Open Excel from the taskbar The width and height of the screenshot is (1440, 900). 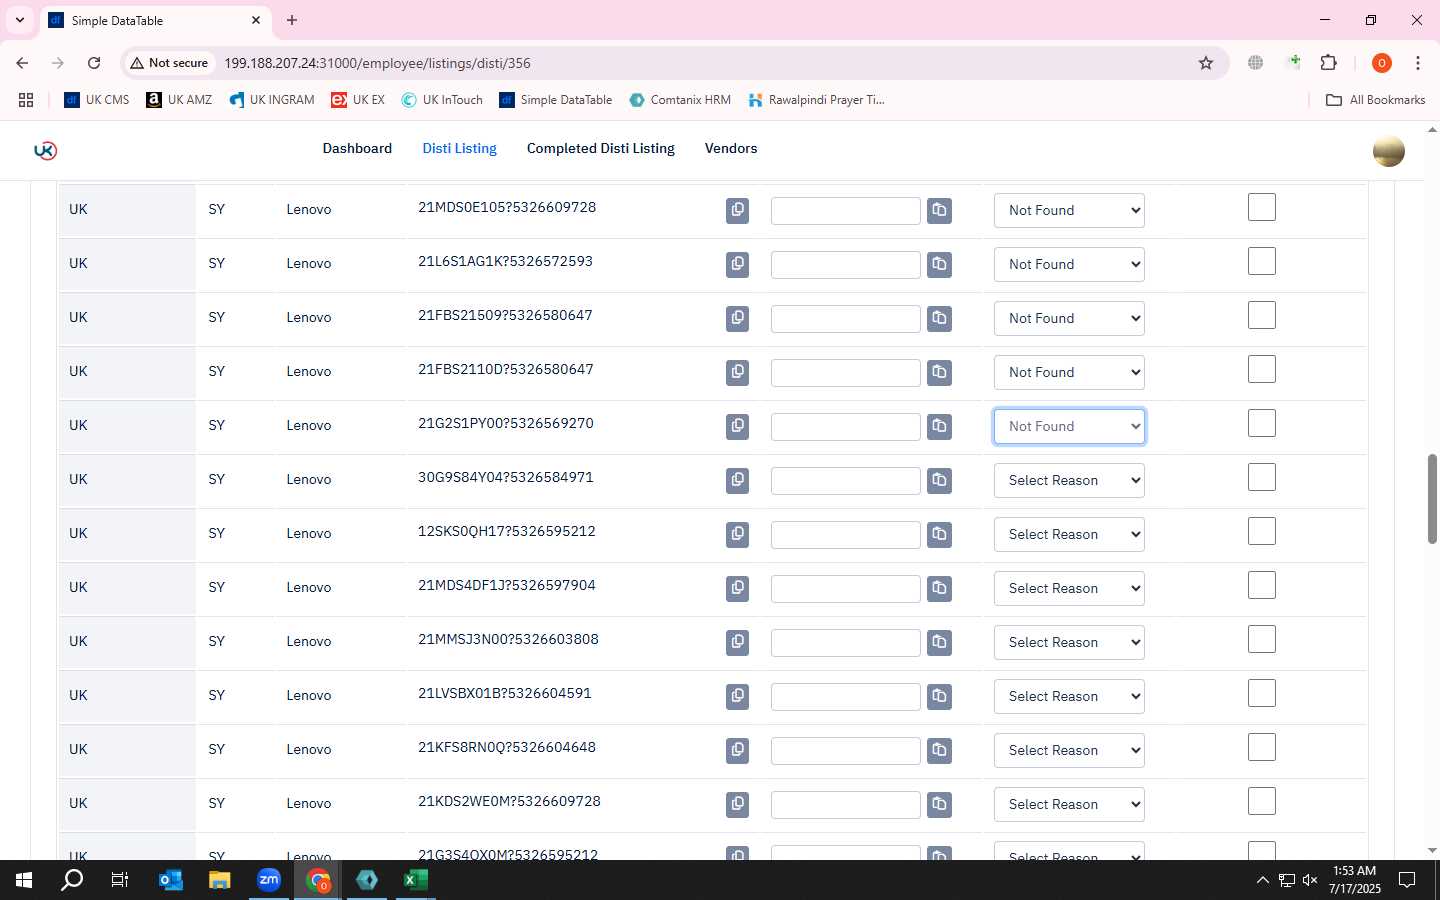415,880
